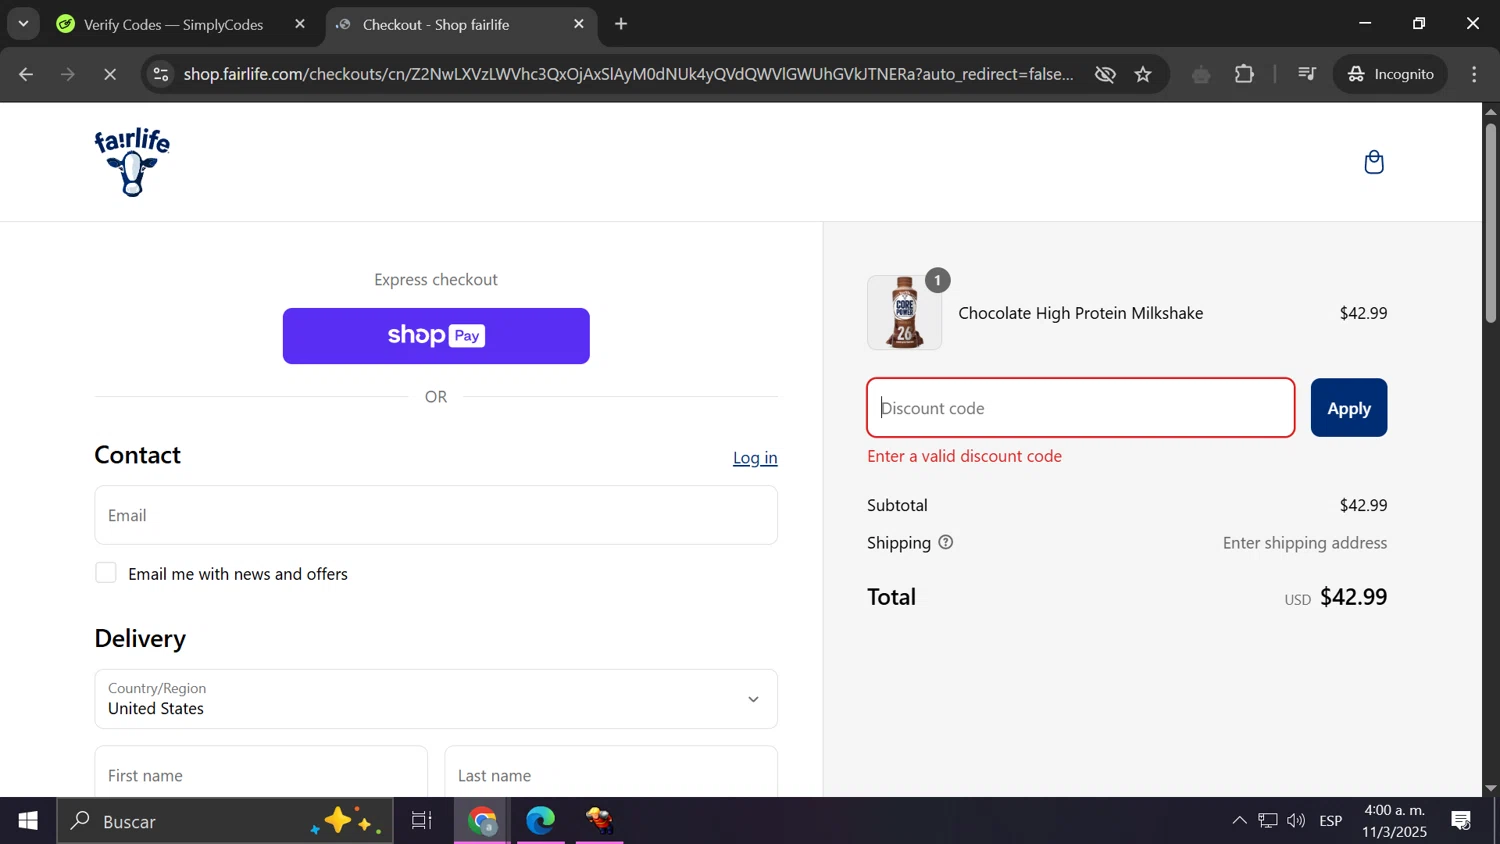Image resolution: width=1500 pixels, height=844 pixels.
Task: Open the clock showing 4:00 a. m.
Action: tap(1395, 821)
